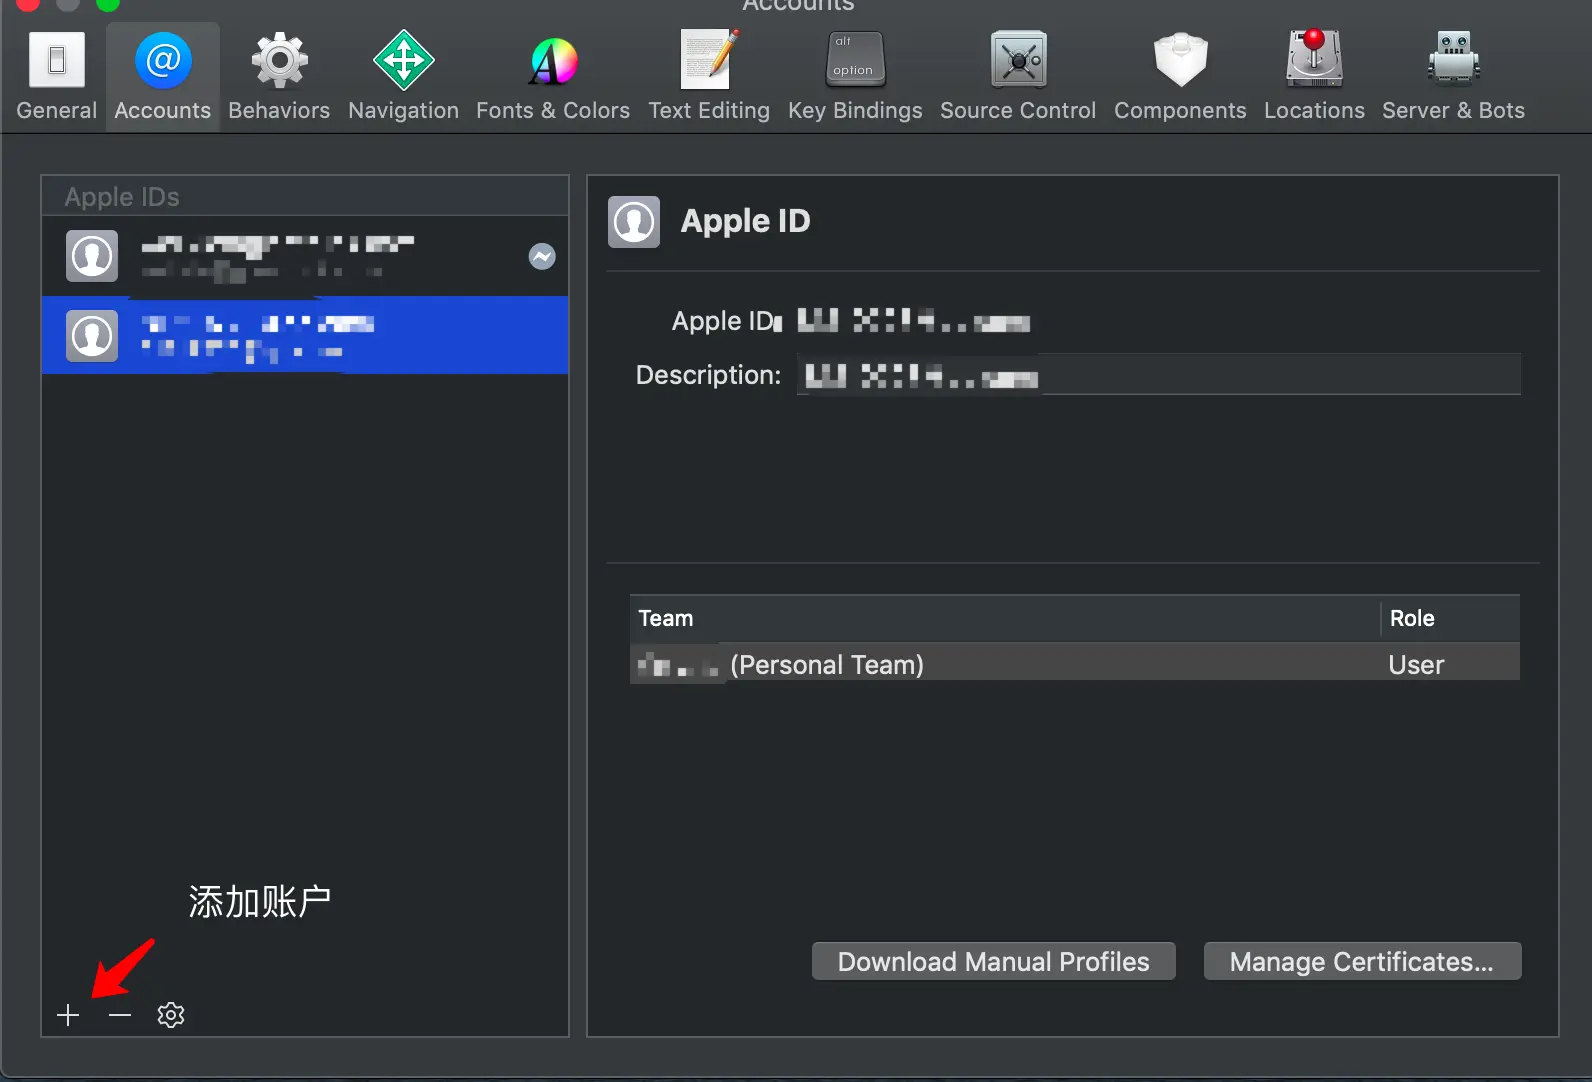Switch to the Accounts preferences tab
This screenshot has height=1082, width=1592.
(x=163, y=76)
